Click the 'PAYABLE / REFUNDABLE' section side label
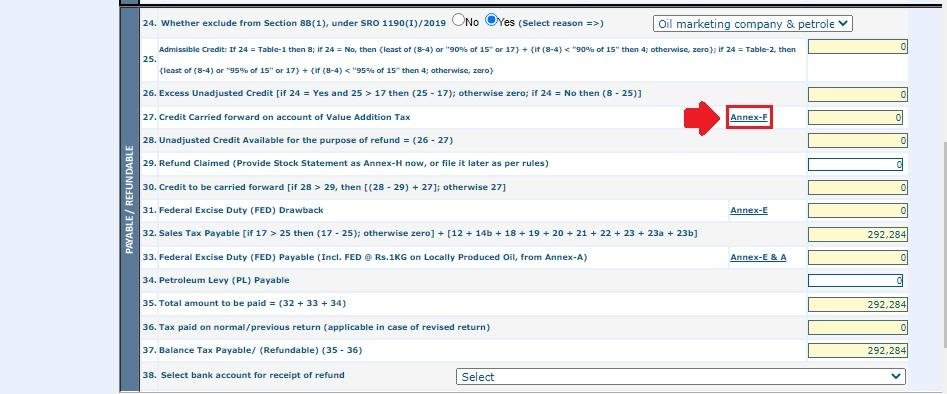This screenshot has height=394, width=947. click(129, 199)
